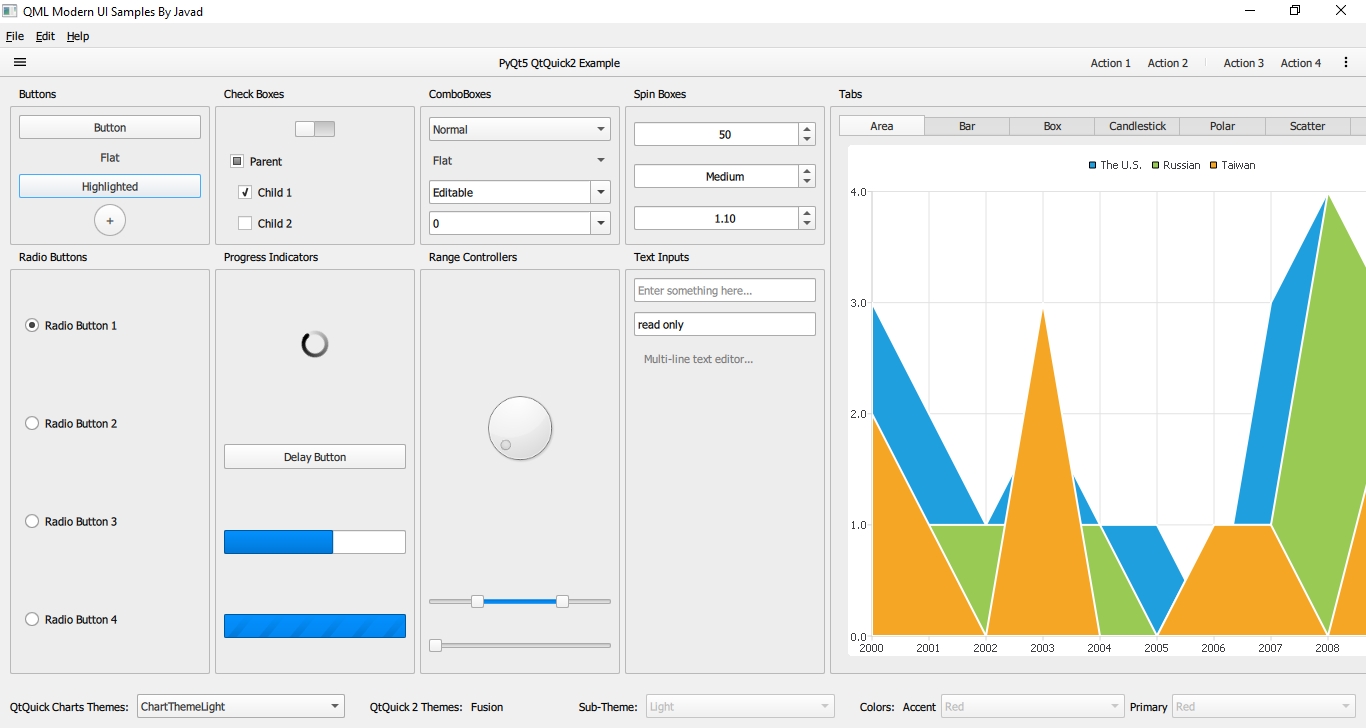The height and width of the screenshot is (728, 1366).
Task: Decrease the 1.10 spin box value
Action: point(807,224)
